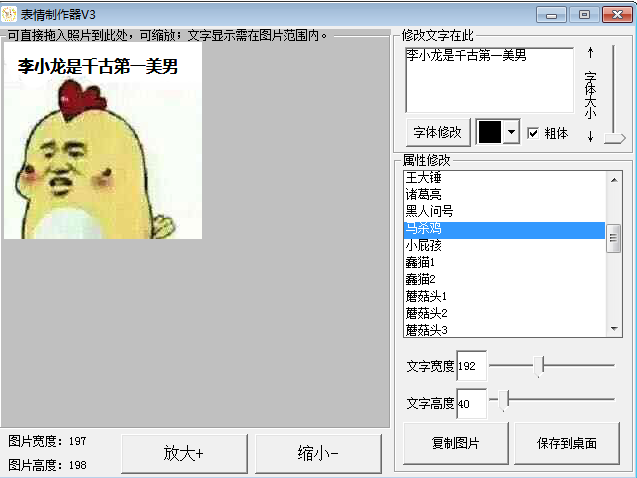Minimize the 表情制作器V3 window
Image resolution: width=637 pixels, height=478 pixels.
[551, 15]
